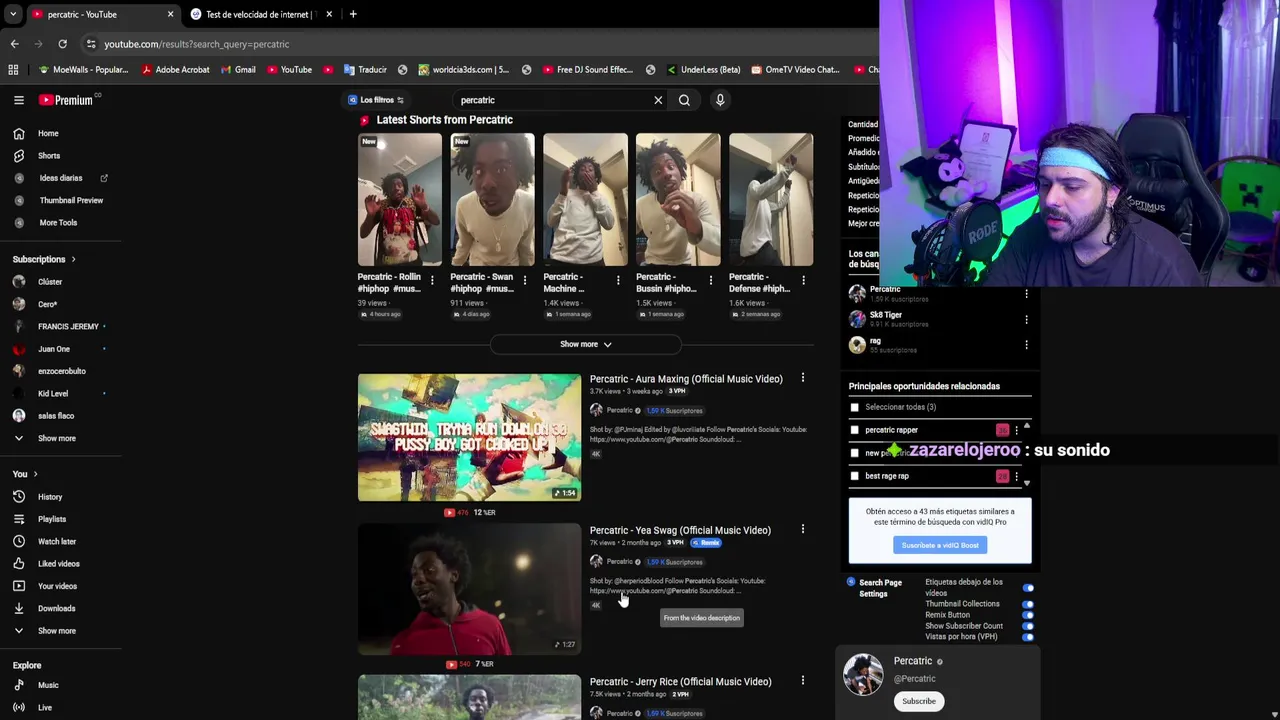Click the YouTube Premium logo
The height and width of the screenshot is (720, 1280).
pyautogui.click(x=66, y=100)
